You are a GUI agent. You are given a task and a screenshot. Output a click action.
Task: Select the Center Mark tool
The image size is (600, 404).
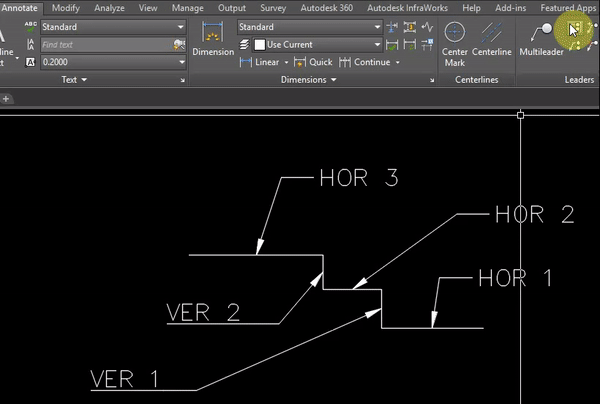[455, 44]
